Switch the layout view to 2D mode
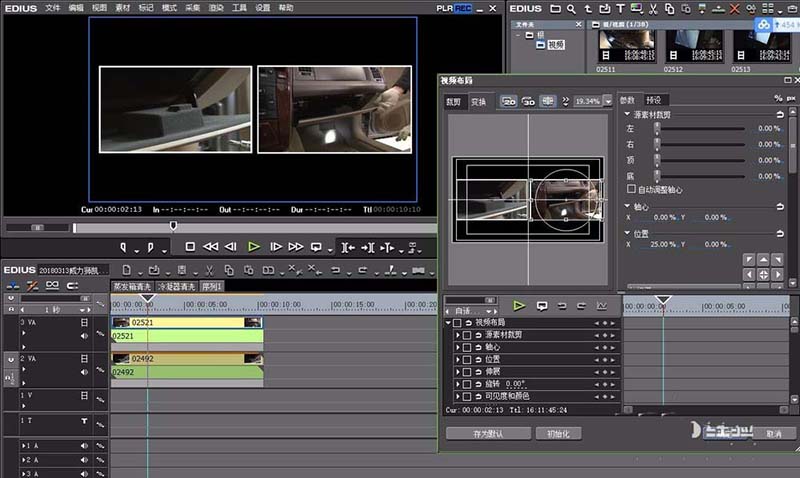800x478 pixels. (509, 101)
